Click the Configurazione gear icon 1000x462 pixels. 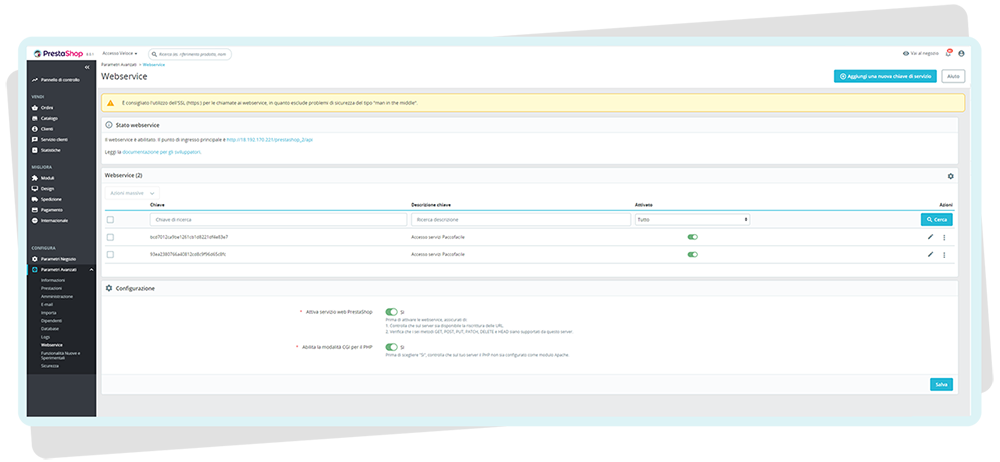pyautogui.click(x=109, y=288)
